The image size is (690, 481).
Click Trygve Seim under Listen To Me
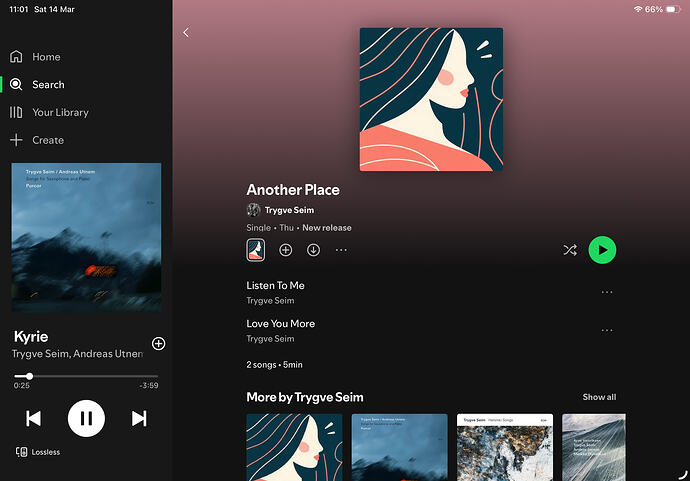270,301
